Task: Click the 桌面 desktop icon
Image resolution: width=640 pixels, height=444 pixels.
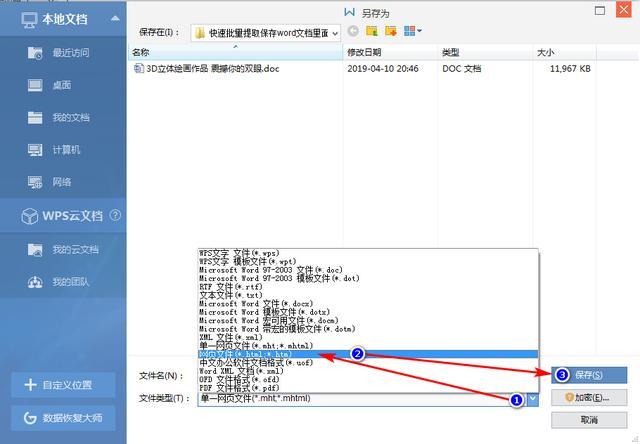Action: (35, 85)
